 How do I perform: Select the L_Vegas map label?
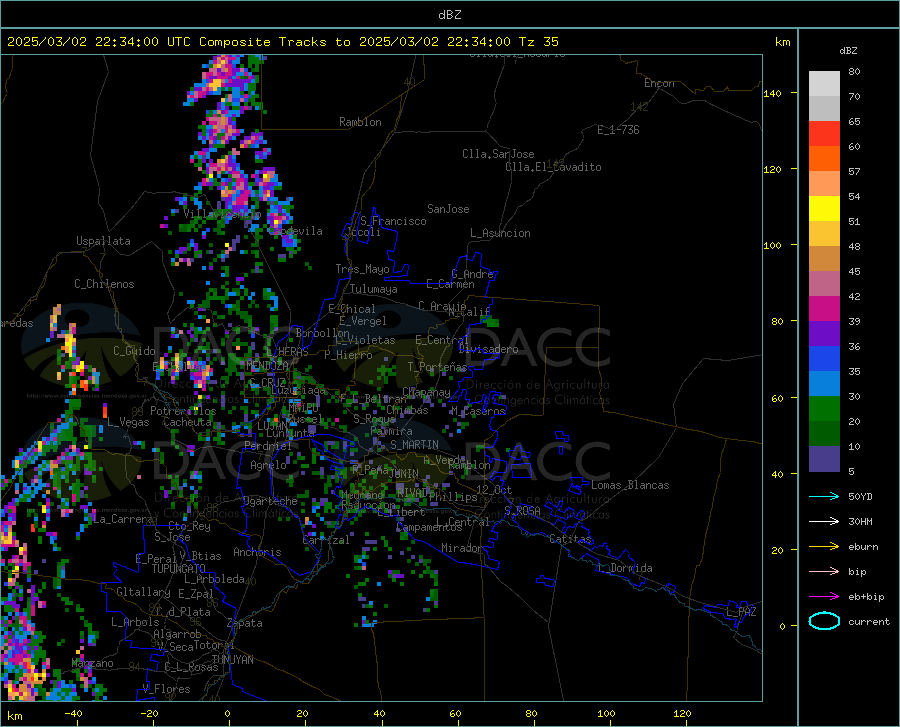128,422
